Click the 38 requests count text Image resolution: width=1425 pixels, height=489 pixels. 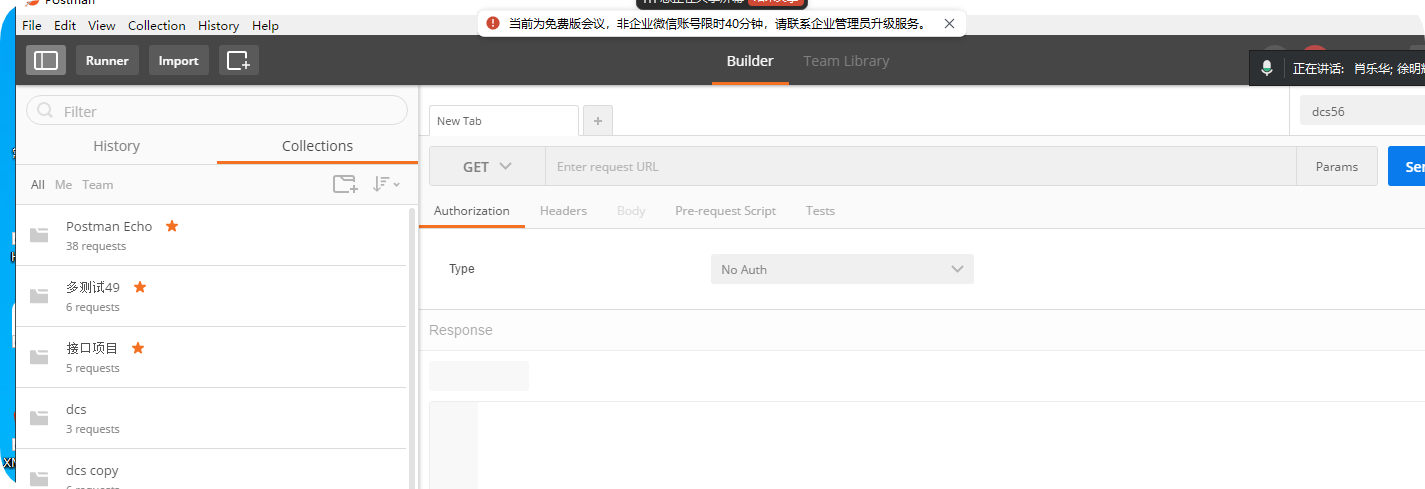[96, 246]
